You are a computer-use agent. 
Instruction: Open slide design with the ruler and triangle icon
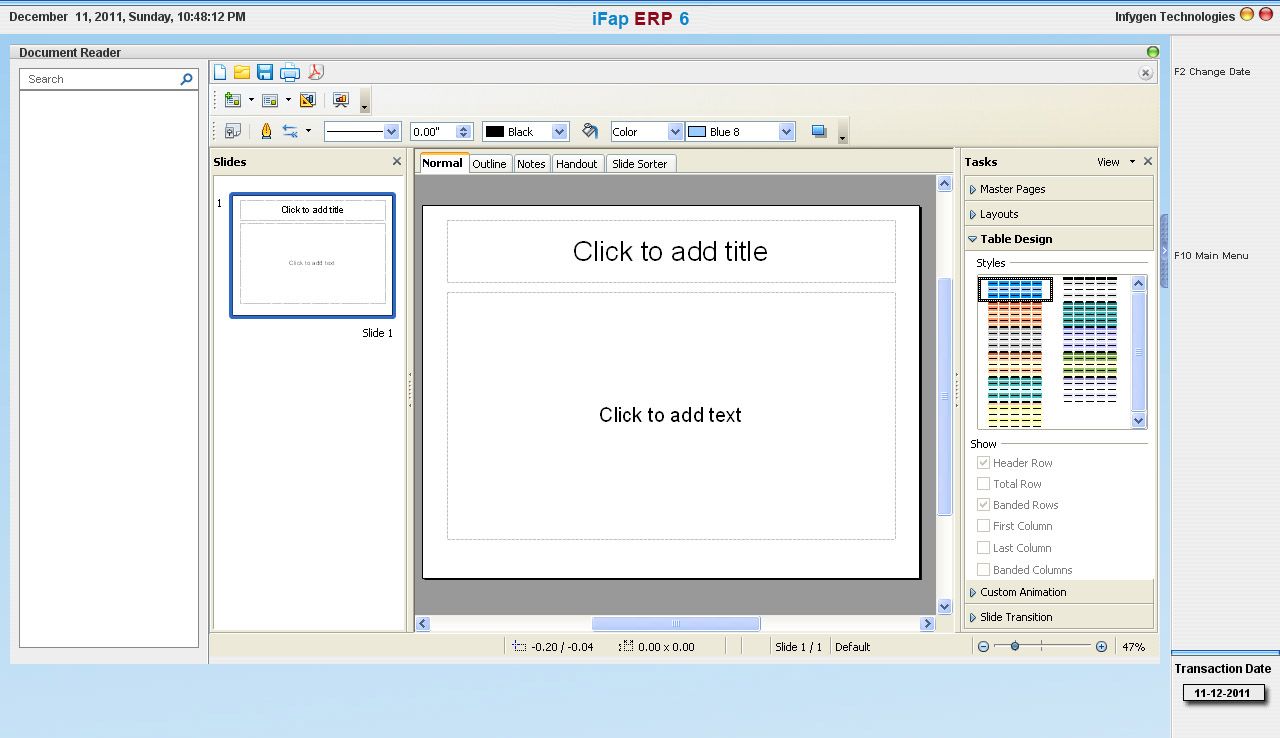point(307,100)
